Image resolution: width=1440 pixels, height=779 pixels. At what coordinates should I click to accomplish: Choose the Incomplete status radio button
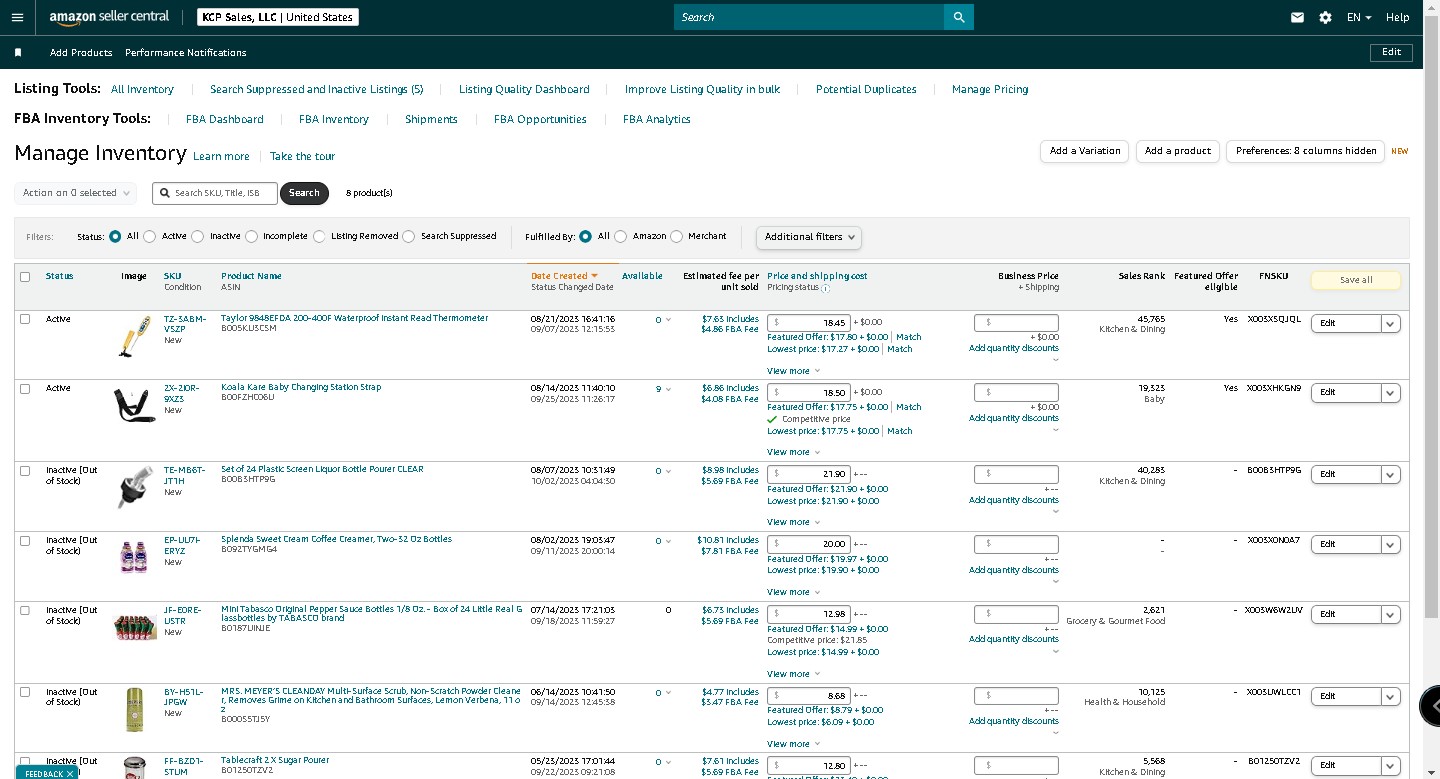(x=251, y=237)
